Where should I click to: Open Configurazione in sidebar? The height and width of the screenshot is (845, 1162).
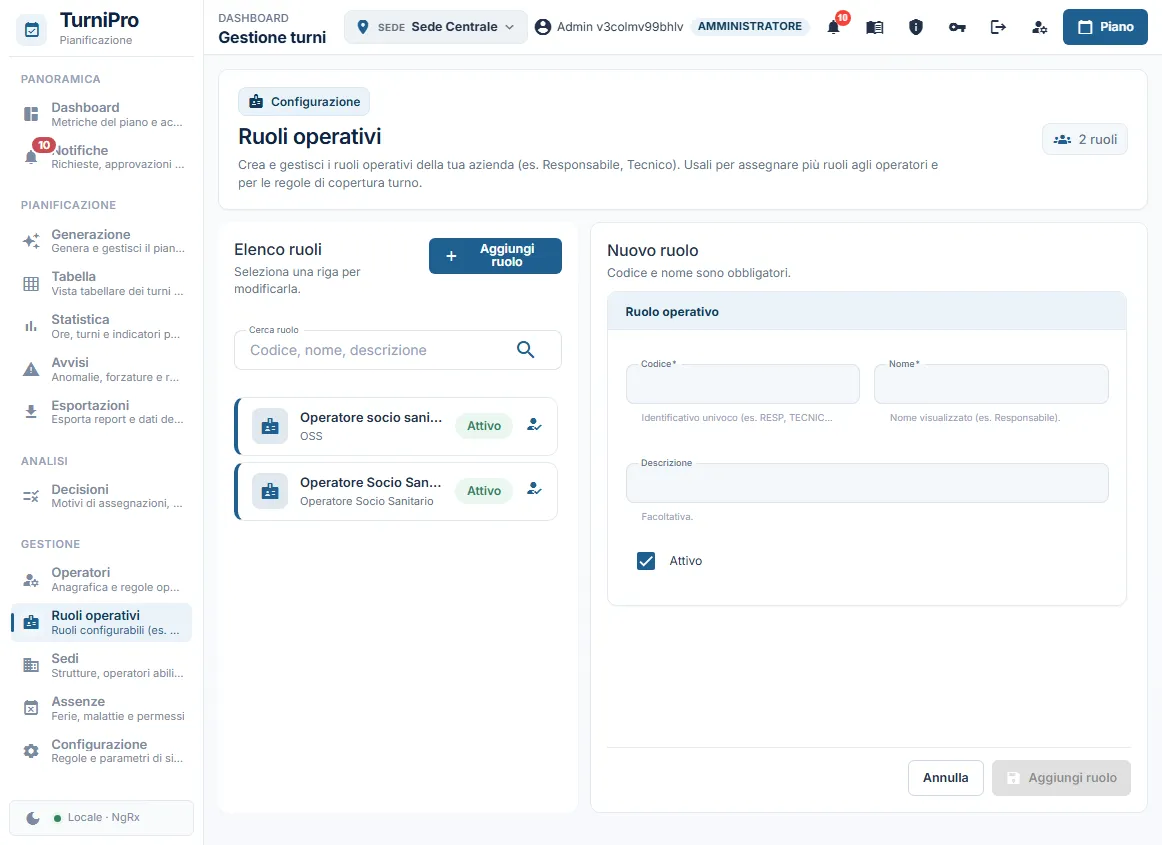[102, 751]
